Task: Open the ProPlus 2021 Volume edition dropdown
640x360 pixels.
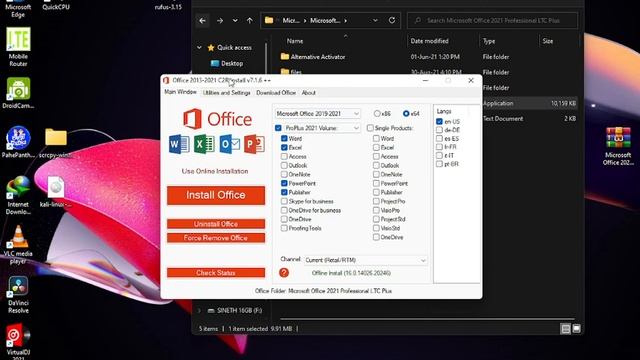Action: click(322, 128)
